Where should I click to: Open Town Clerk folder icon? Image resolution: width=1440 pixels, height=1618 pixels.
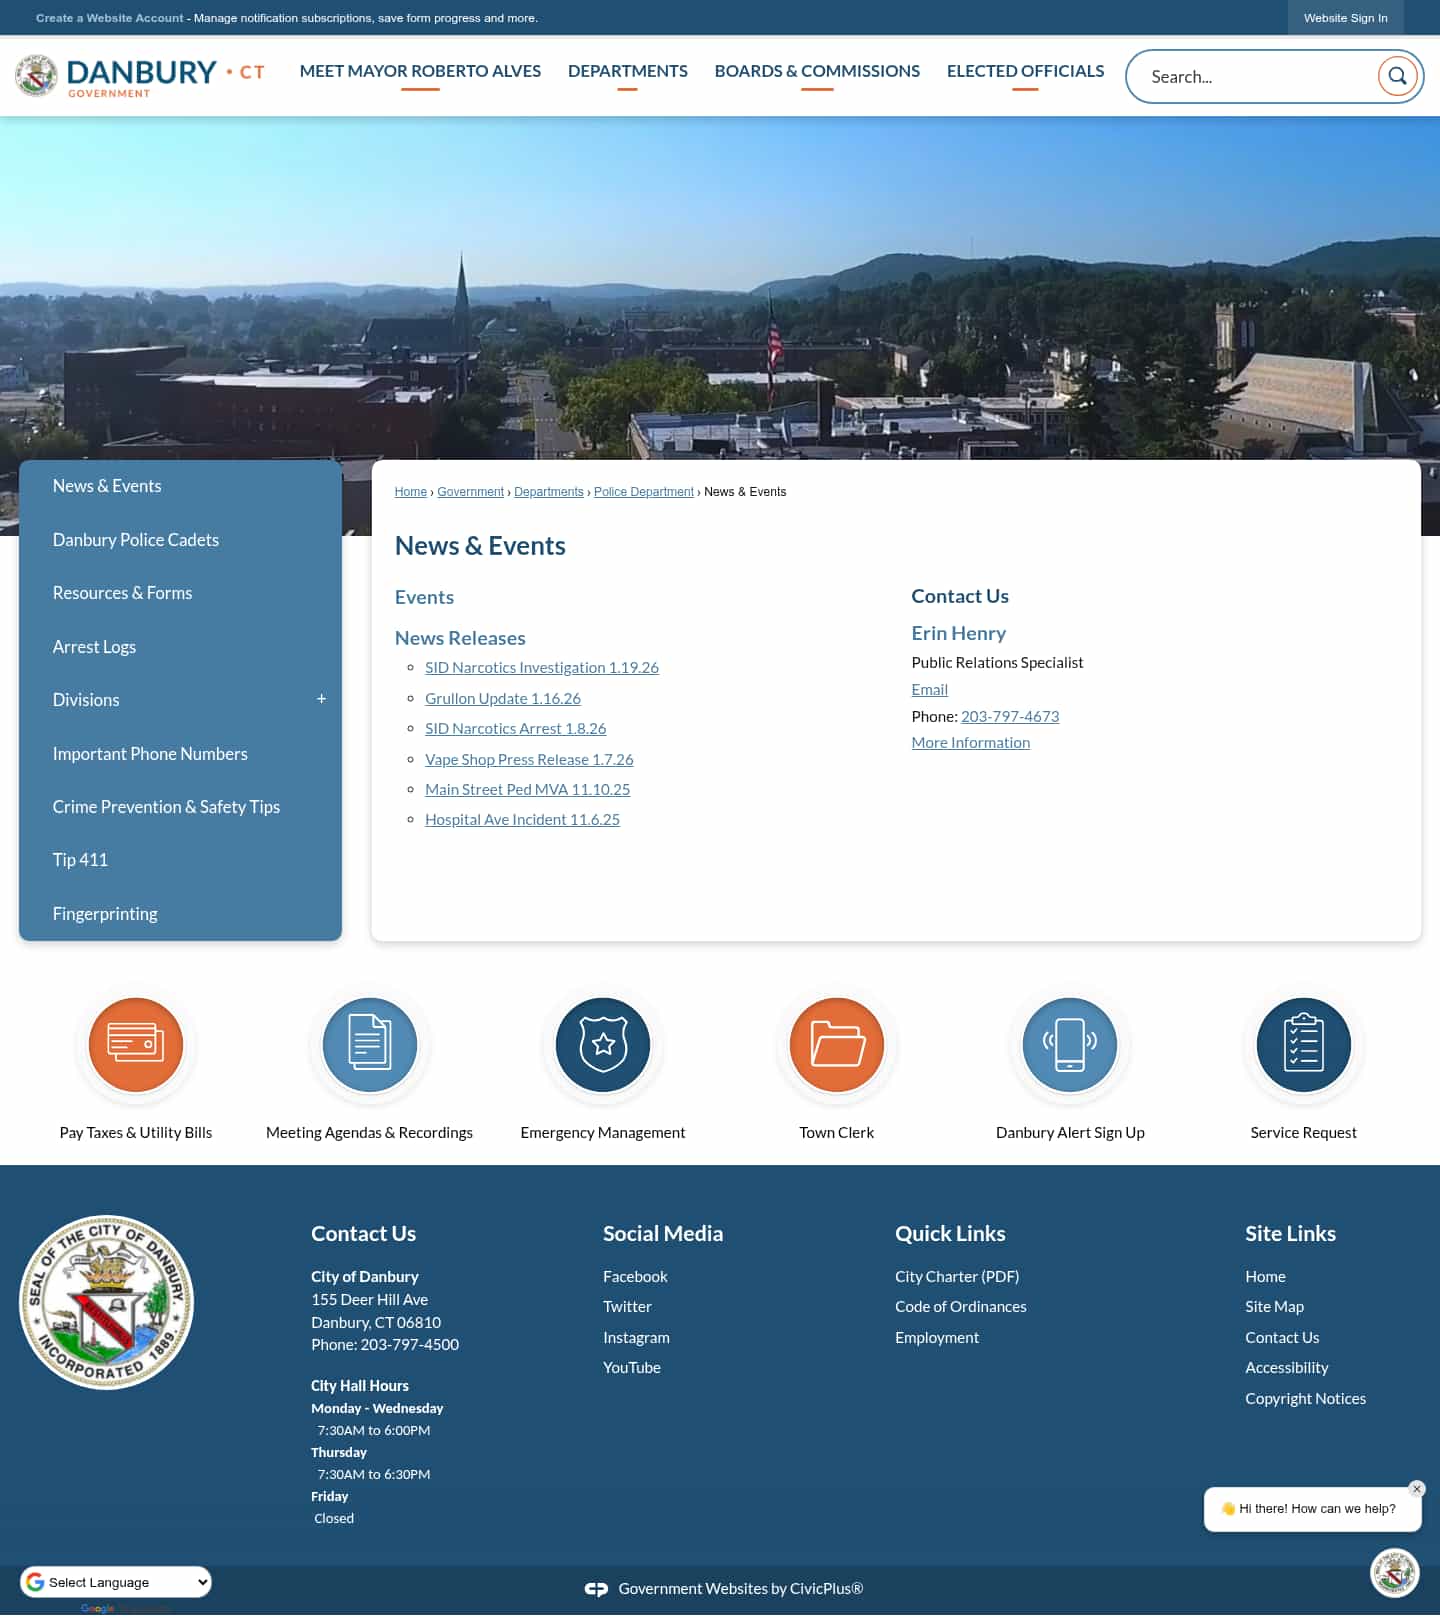coord(837,1045)
